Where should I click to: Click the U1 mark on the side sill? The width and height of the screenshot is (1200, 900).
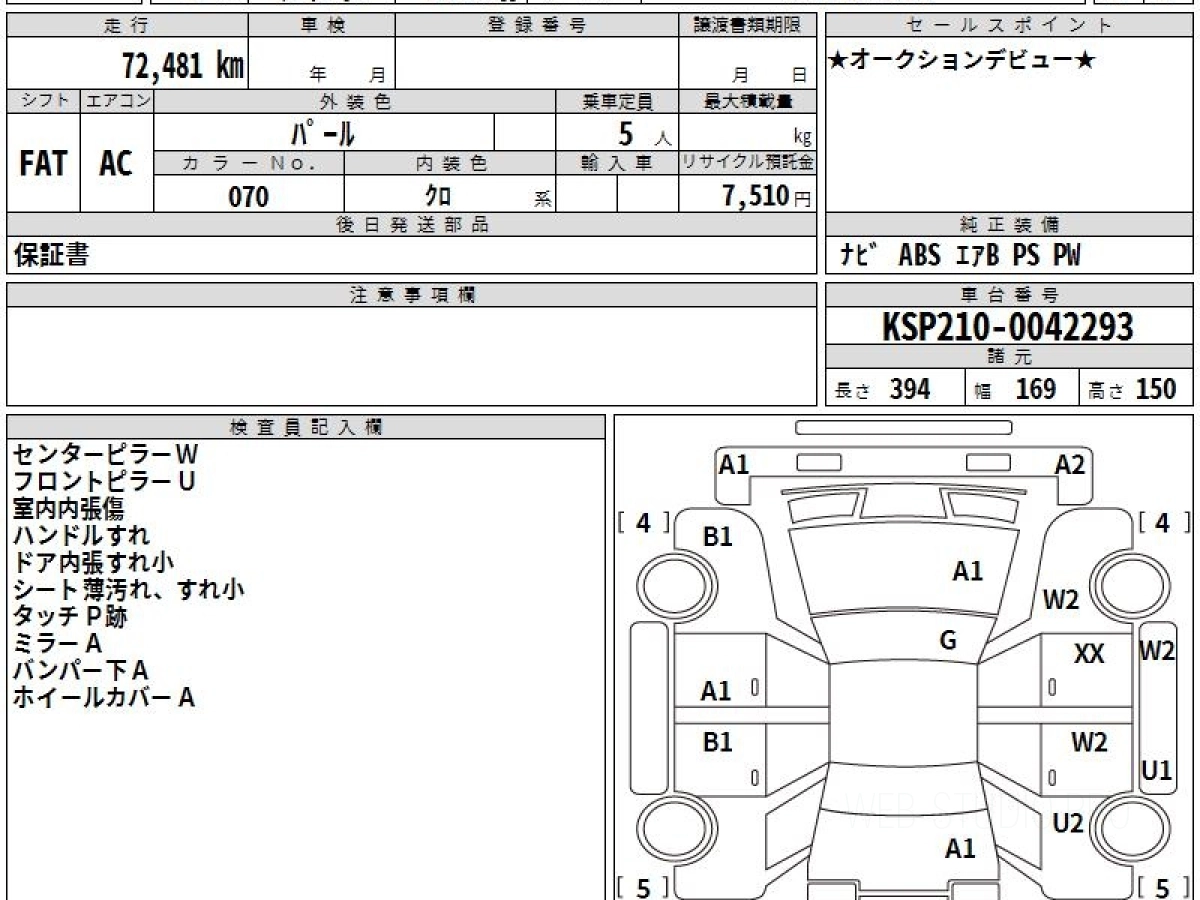coord(1156,770)
